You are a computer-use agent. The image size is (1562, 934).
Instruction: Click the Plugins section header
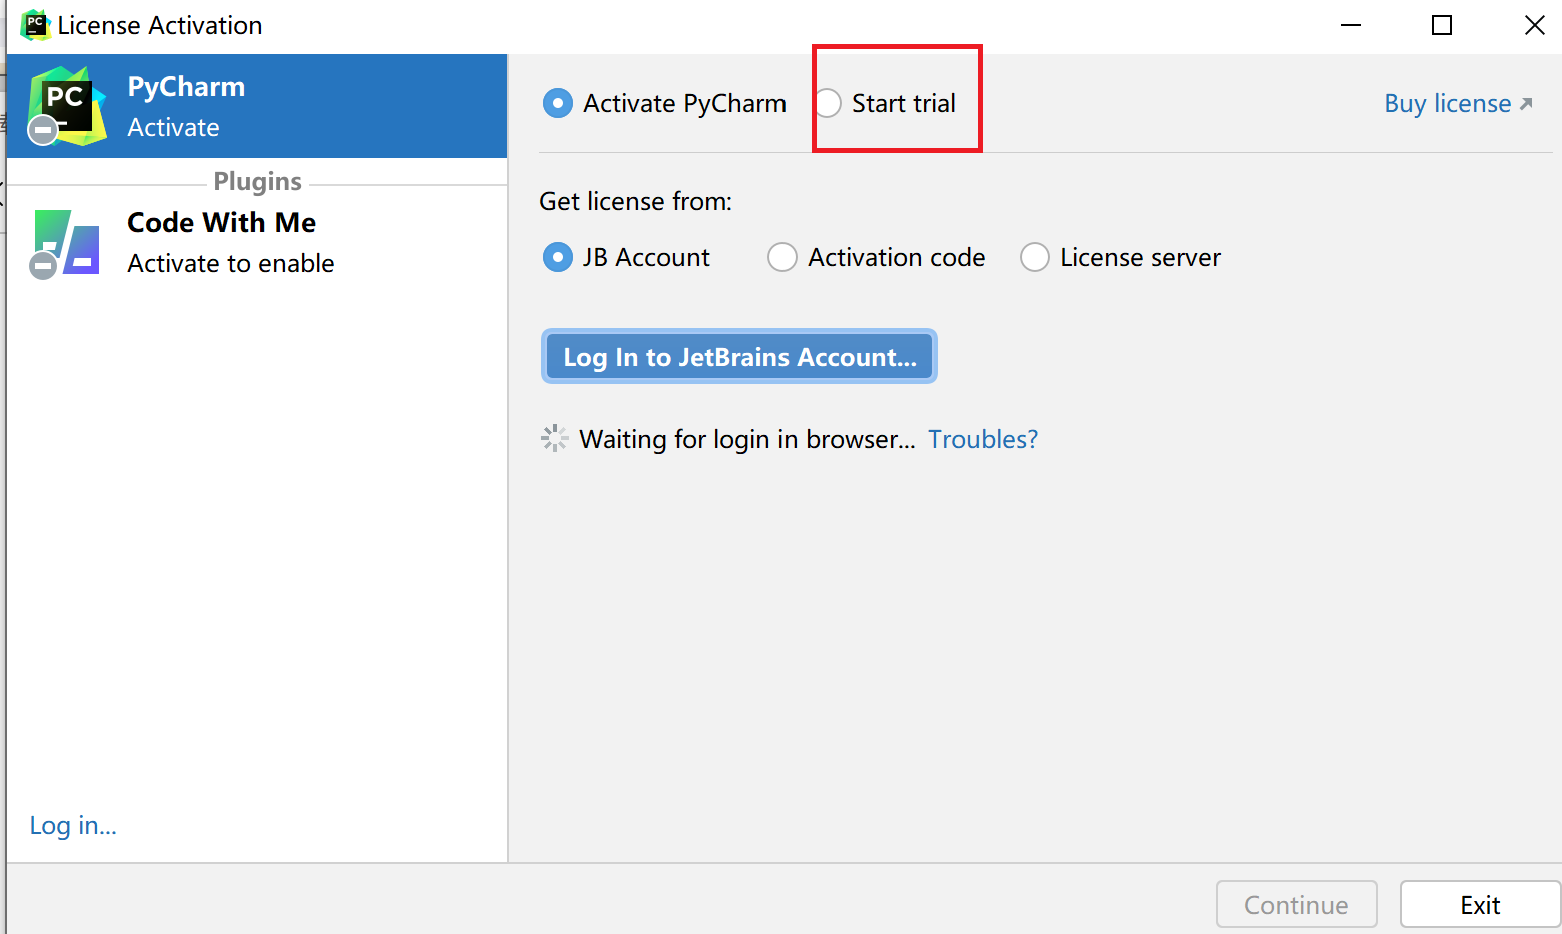(257, 181)
